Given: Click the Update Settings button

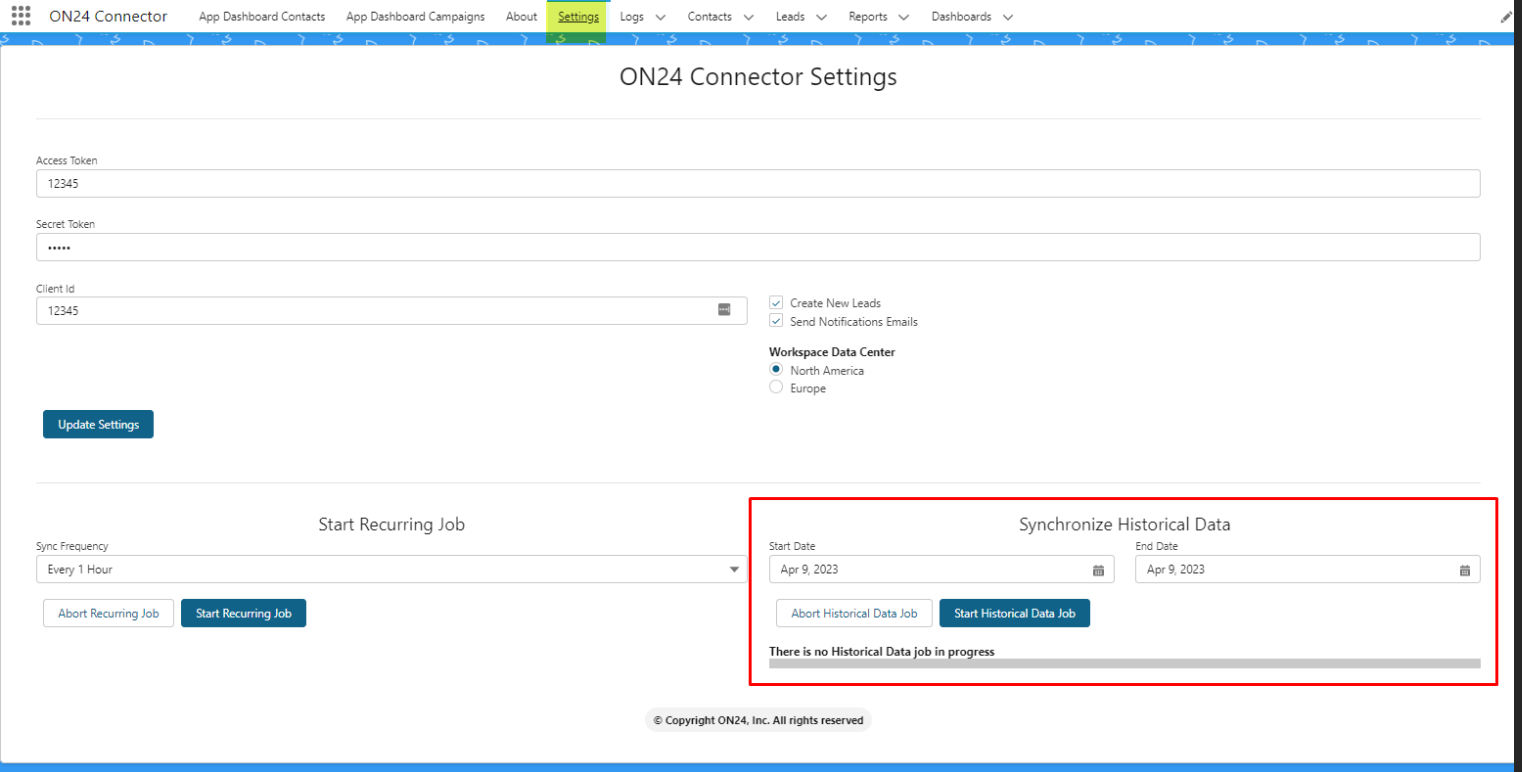Looking at the screenshot, I should [x=98, y=424].
